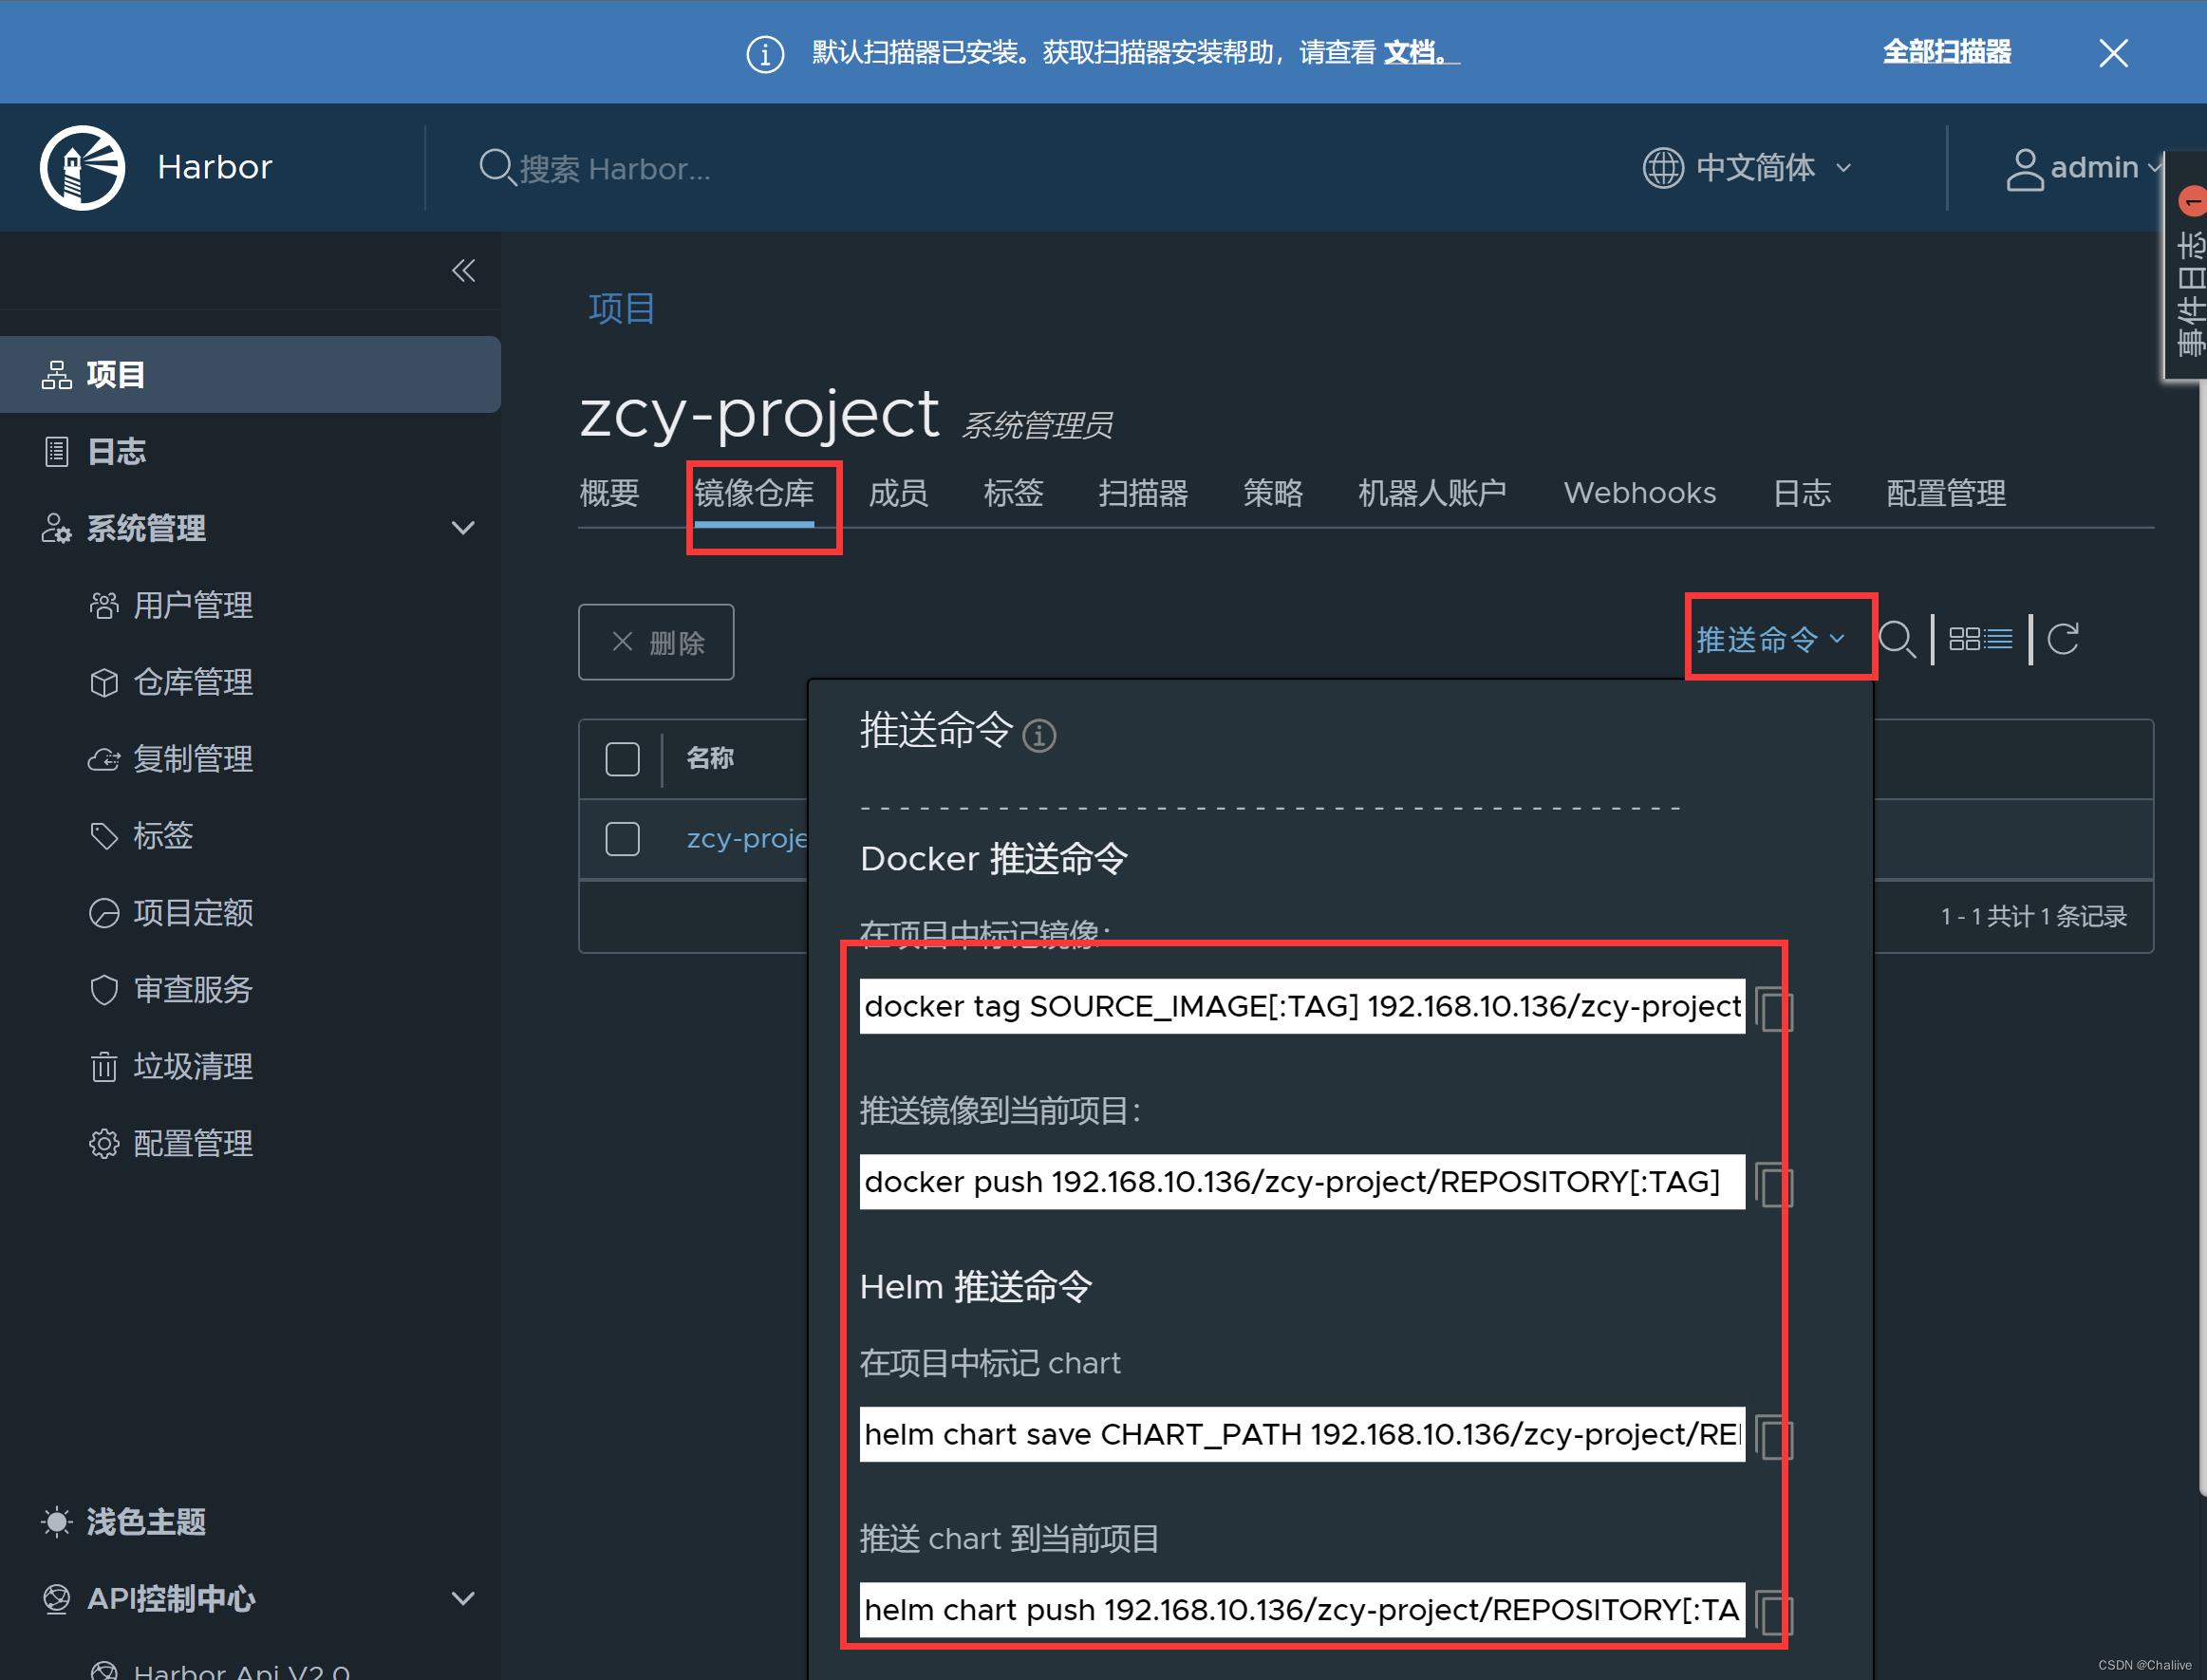Screen dimensions: 2207x1680
Task: Click the 删除 button
Action: coord(656,642)
